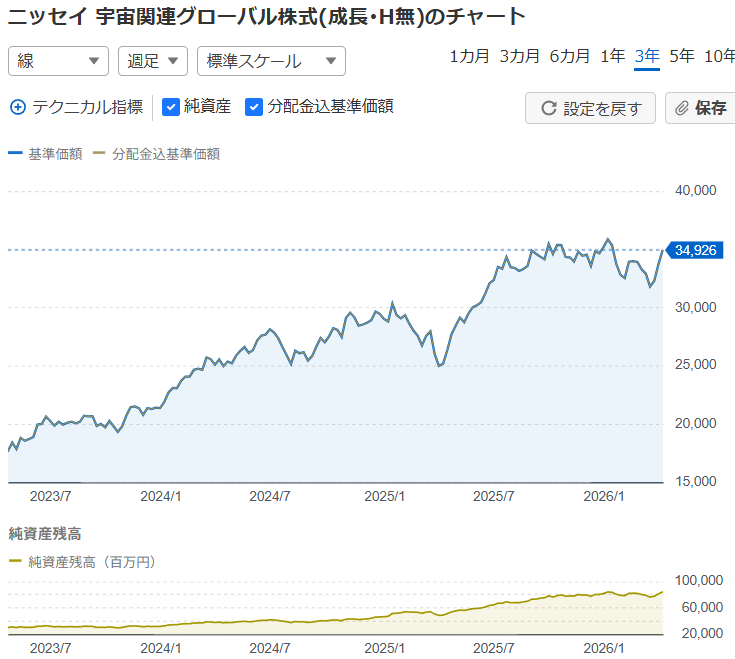This screenshot has width=735, height=659.
Task: Click the tan 分配金込基準価額 legend marker
Action: tap(99, 154)
